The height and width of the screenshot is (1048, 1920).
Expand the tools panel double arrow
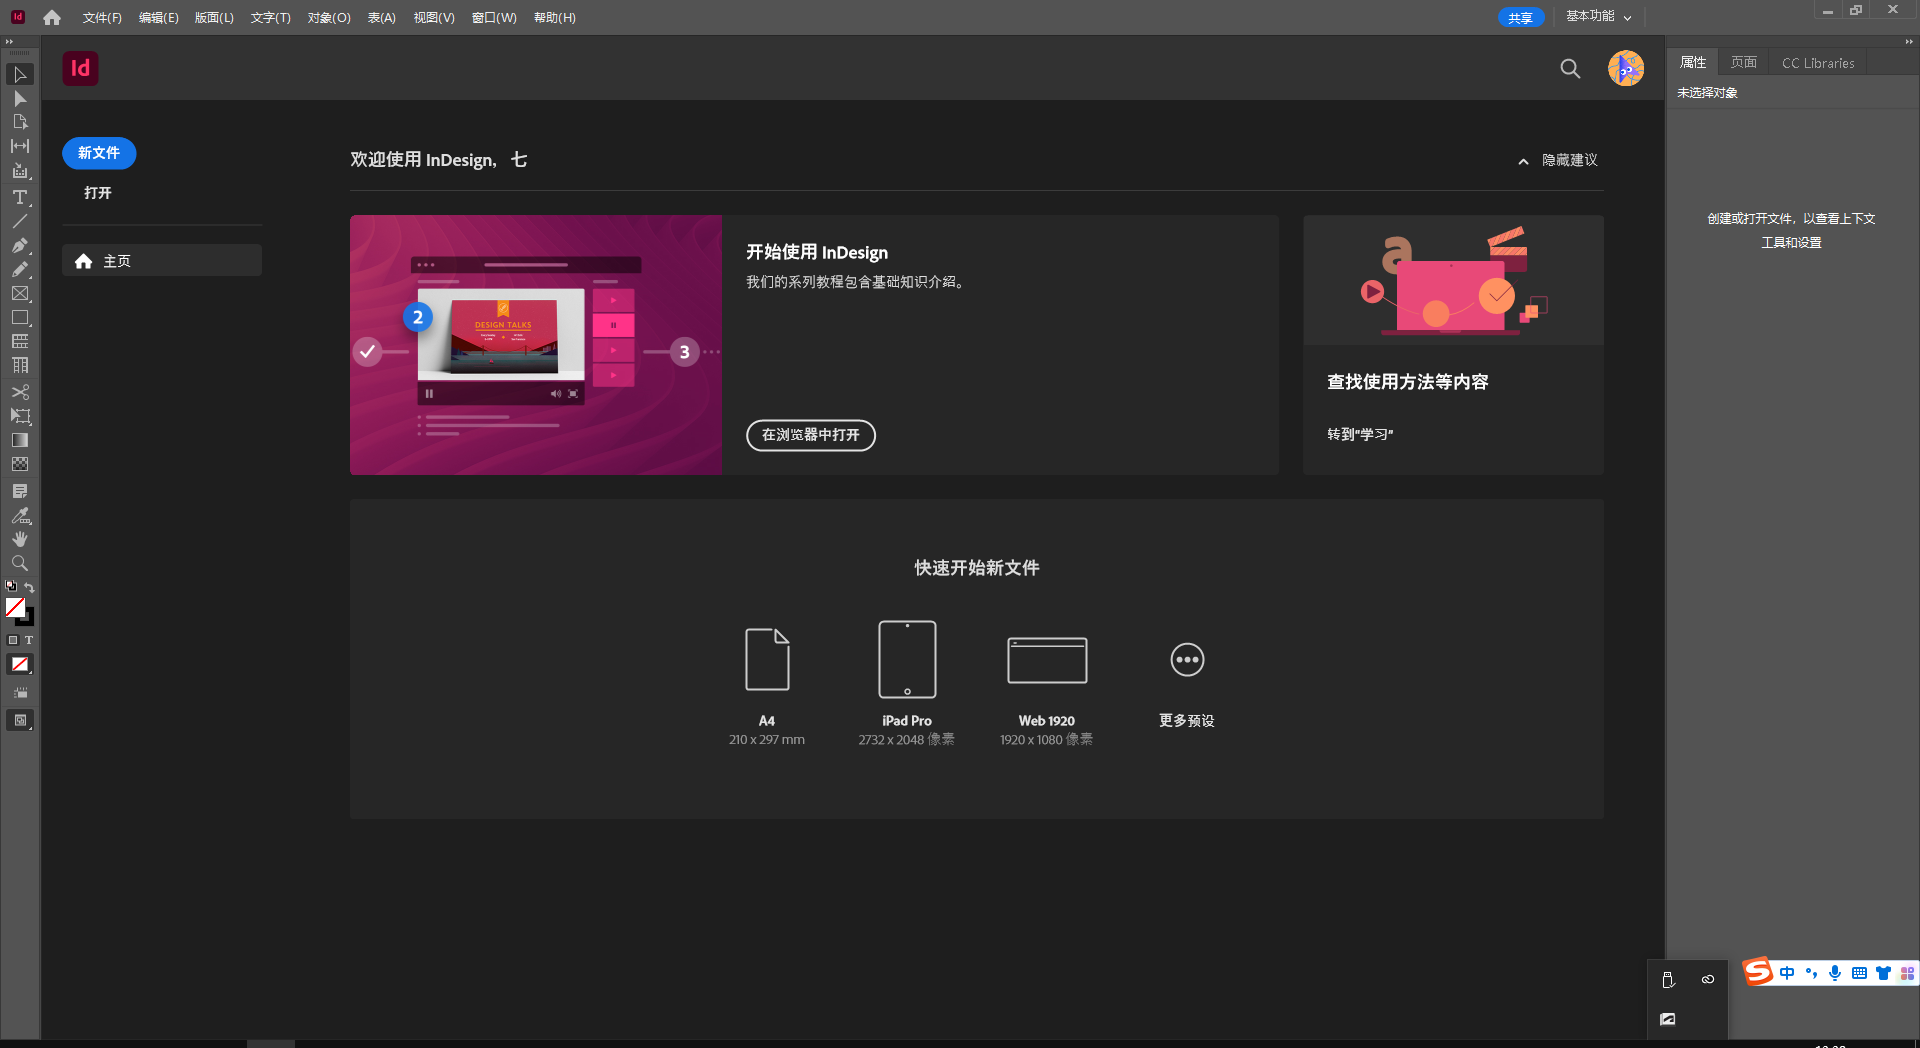point(9,42)
